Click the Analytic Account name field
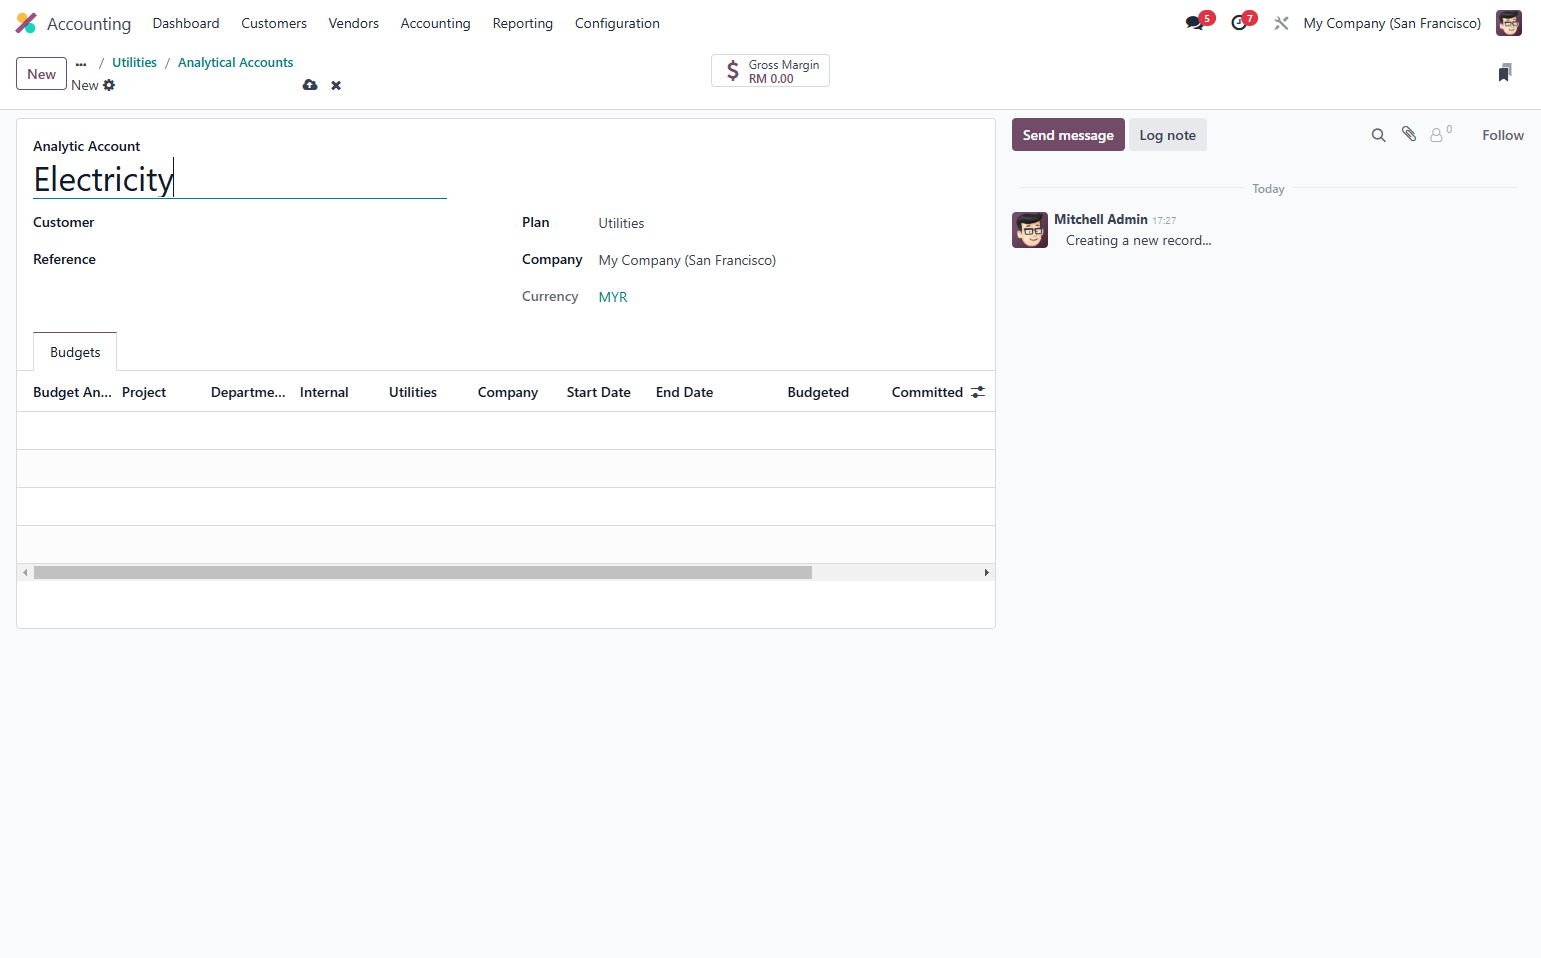Screen dimensions: 1541x958 coord(240,179)
